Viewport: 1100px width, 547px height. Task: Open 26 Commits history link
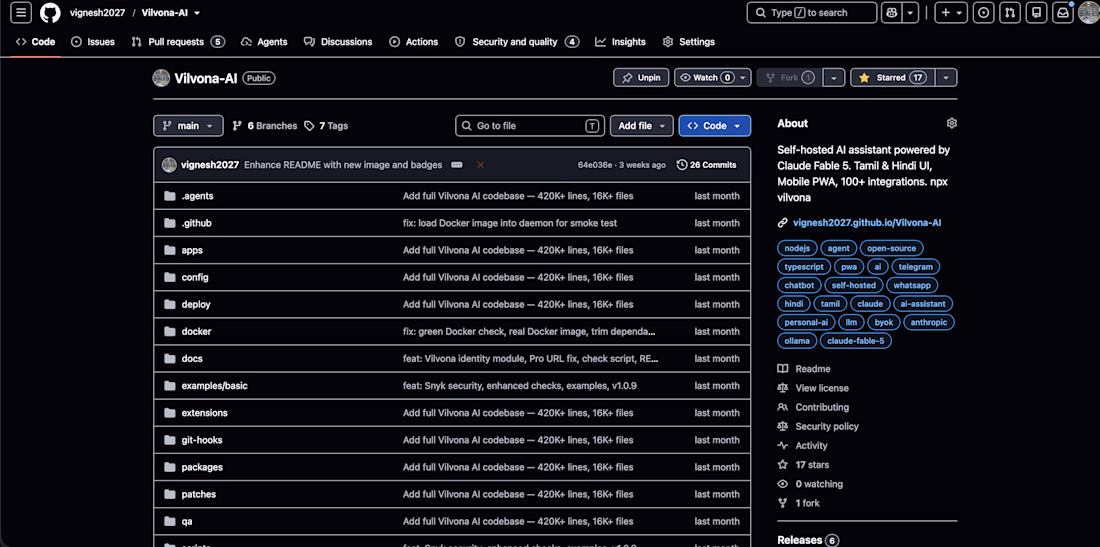706,165
